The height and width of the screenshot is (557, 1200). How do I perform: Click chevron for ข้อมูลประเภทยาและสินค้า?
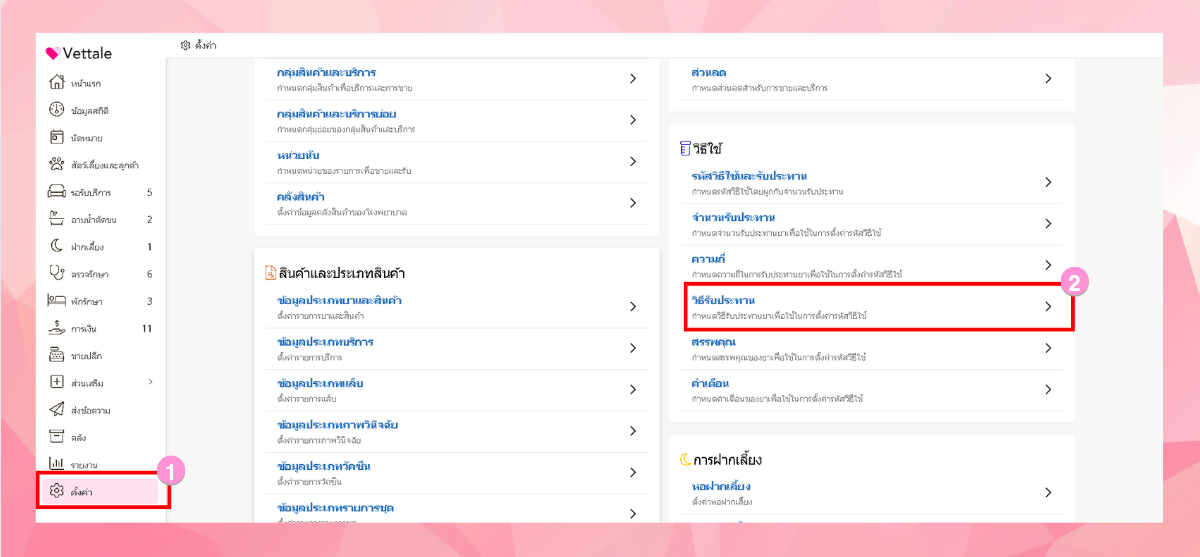(633, 306)
